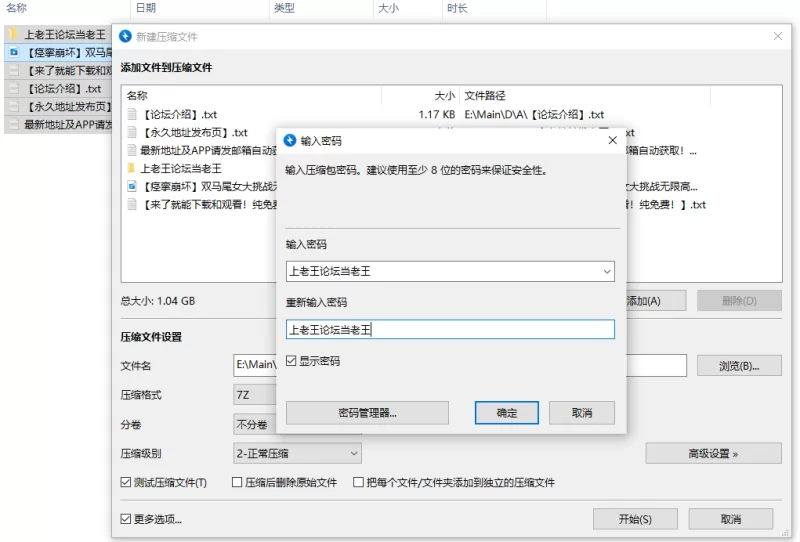This screenshot has width=800, height=542.
Task: Select the 【痉挛崩坏】 video file icon in the archive list
Action: [x=132, y=186]
